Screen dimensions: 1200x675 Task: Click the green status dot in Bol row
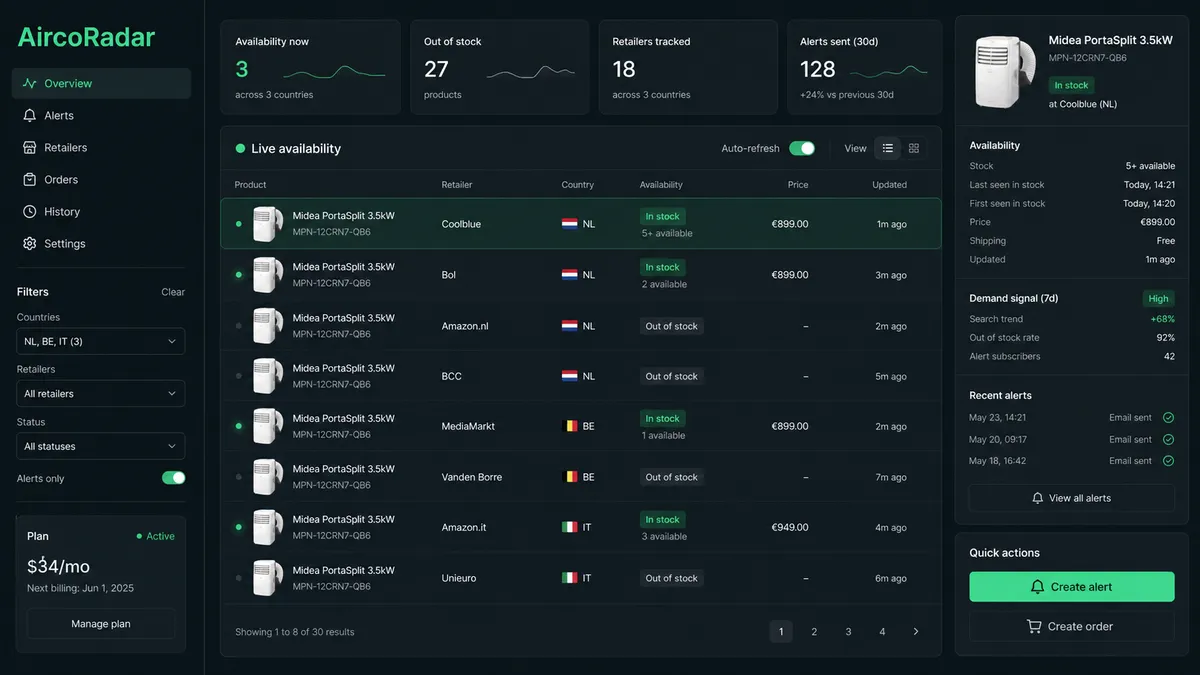coord(238,274)
